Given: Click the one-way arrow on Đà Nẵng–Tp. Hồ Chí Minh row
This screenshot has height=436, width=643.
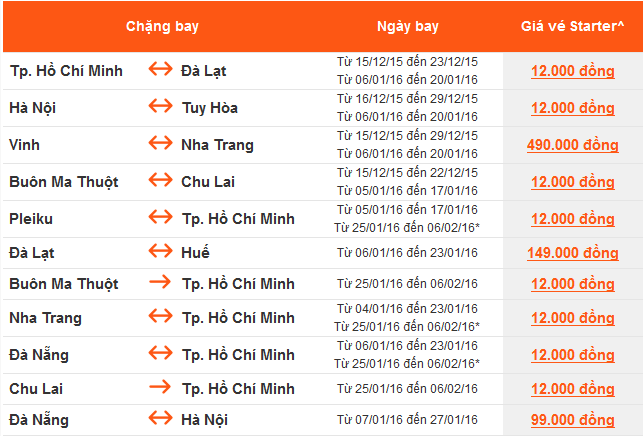Looking at the screenshot, I should pos(160,355).
